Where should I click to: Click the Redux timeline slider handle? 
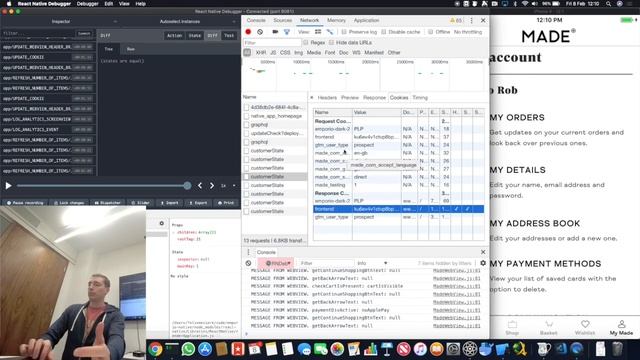[x=187, y=186]
